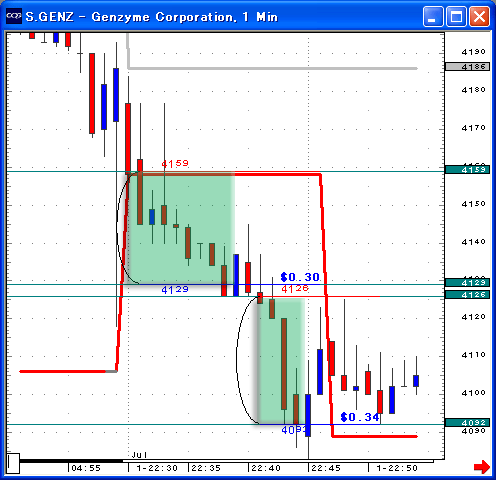This screenshot has height=480, width=496.
Task: Click the $0.34 profit label
Action: click(x=360, y=417)
